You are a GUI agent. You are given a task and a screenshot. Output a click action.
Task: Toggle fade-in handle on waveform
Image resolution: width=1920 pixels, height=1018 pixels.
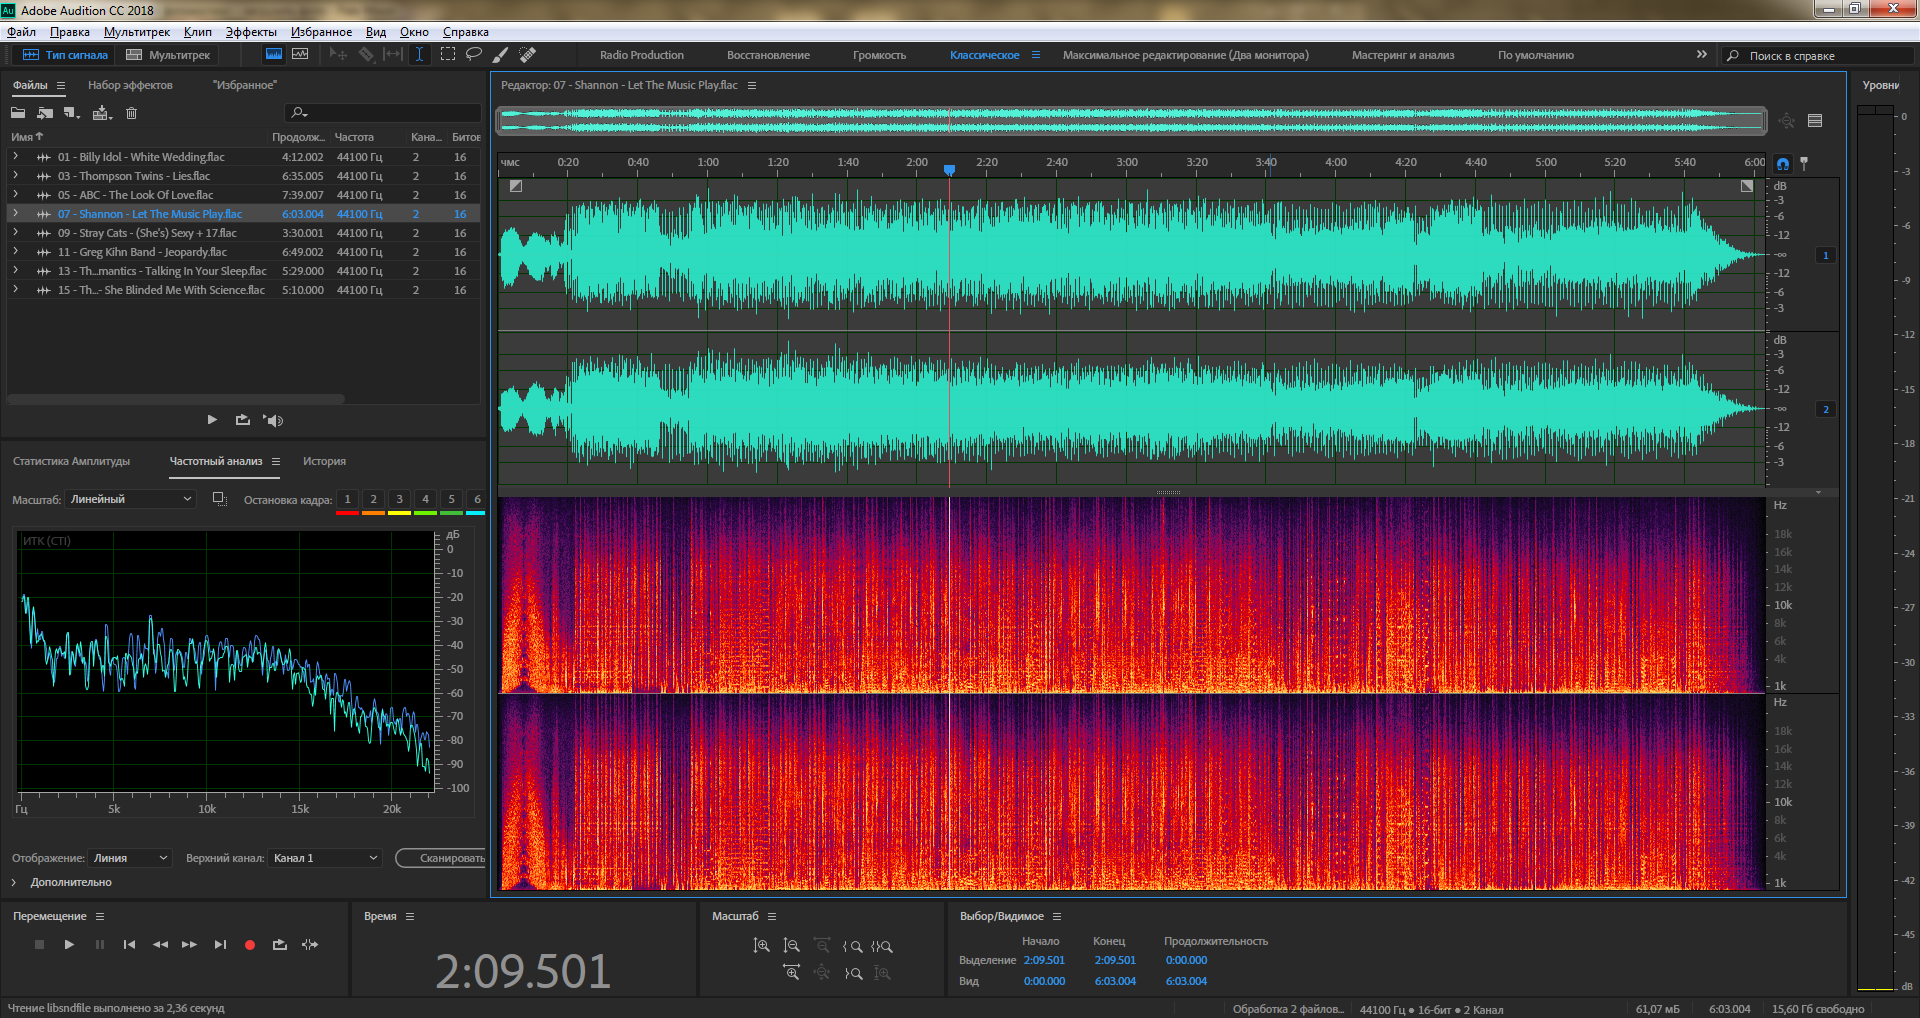click(516, 186)
